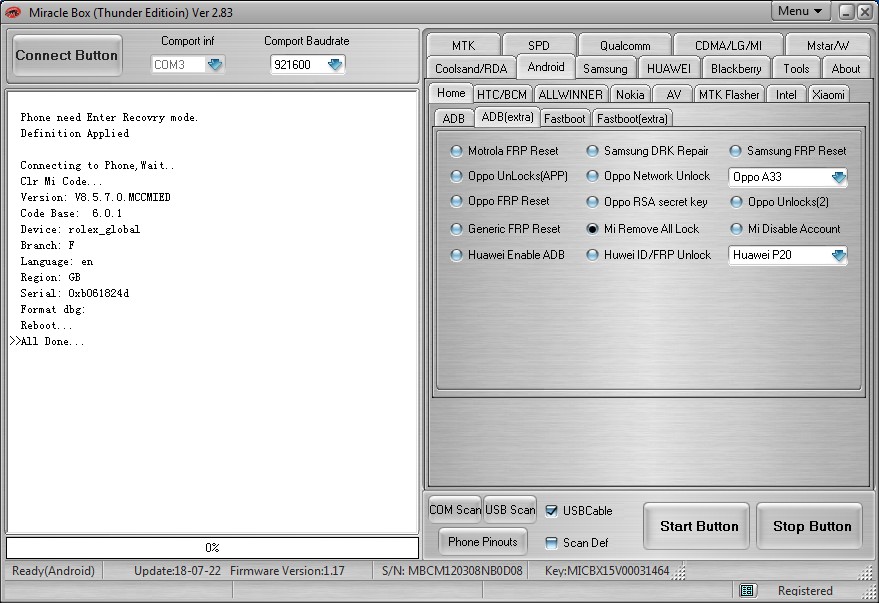Enable the Scan Def checkbox

(x=552, y=542)
